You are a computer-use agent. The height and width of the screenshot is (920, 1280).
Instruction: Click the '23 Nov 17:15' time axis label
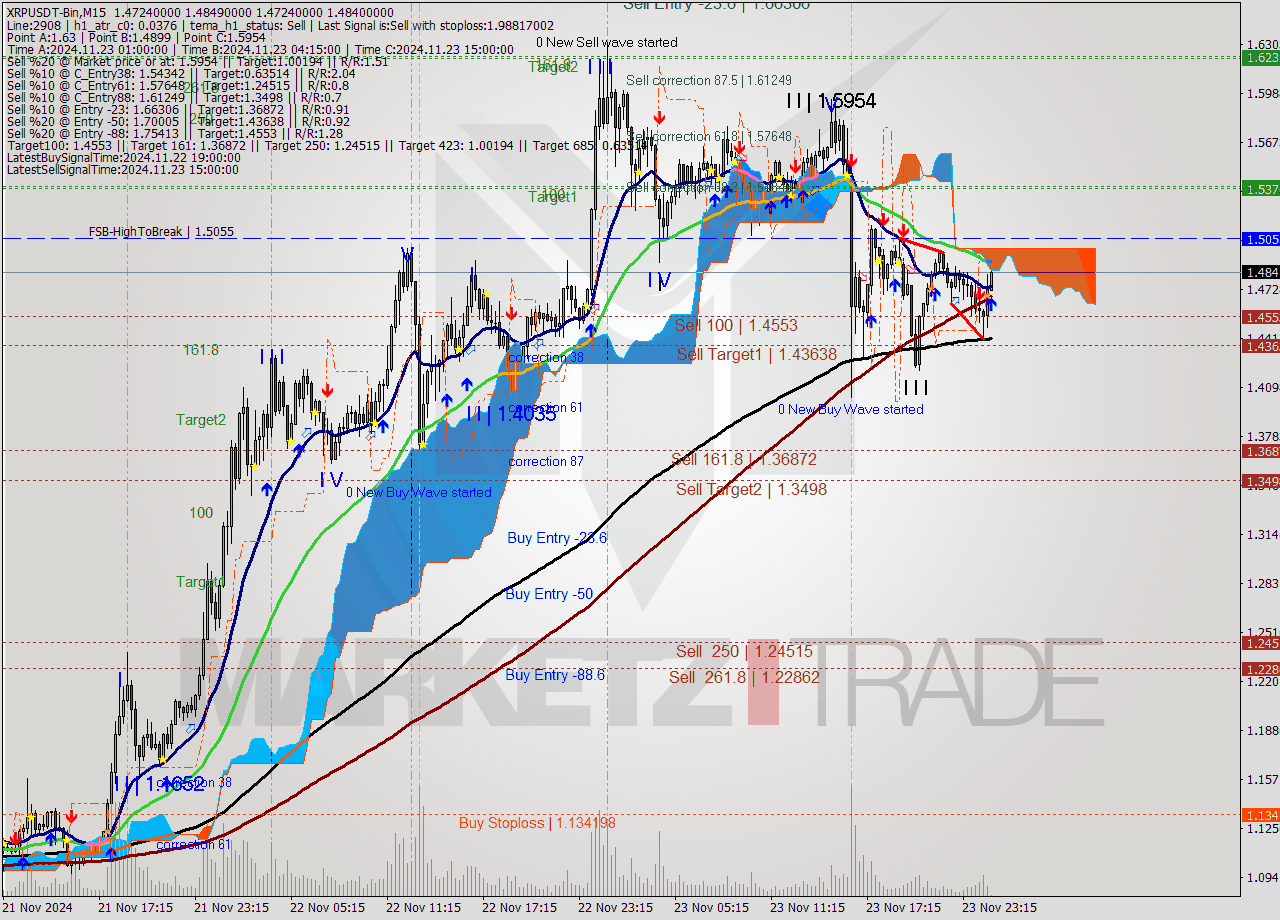click(x=903, y=908)
